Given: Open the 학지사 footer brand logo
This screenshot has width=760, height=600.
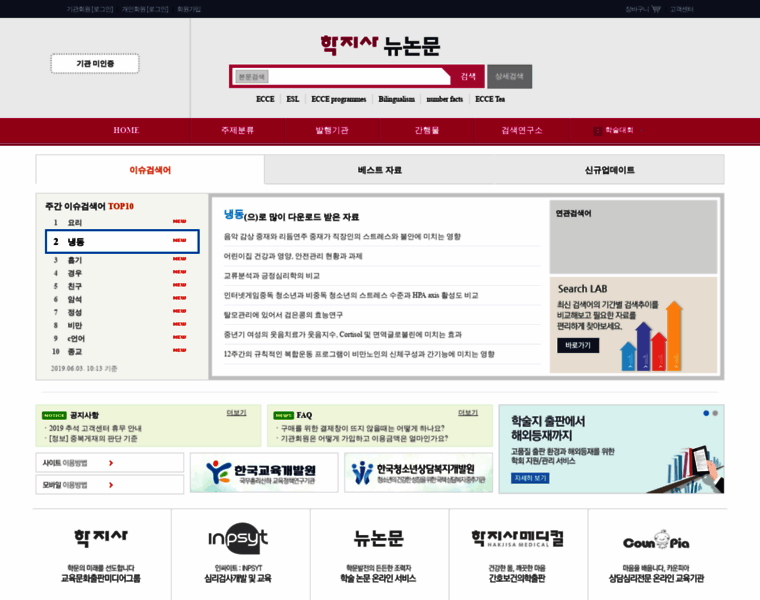Looking at the screenshot, I should [101, 537].
